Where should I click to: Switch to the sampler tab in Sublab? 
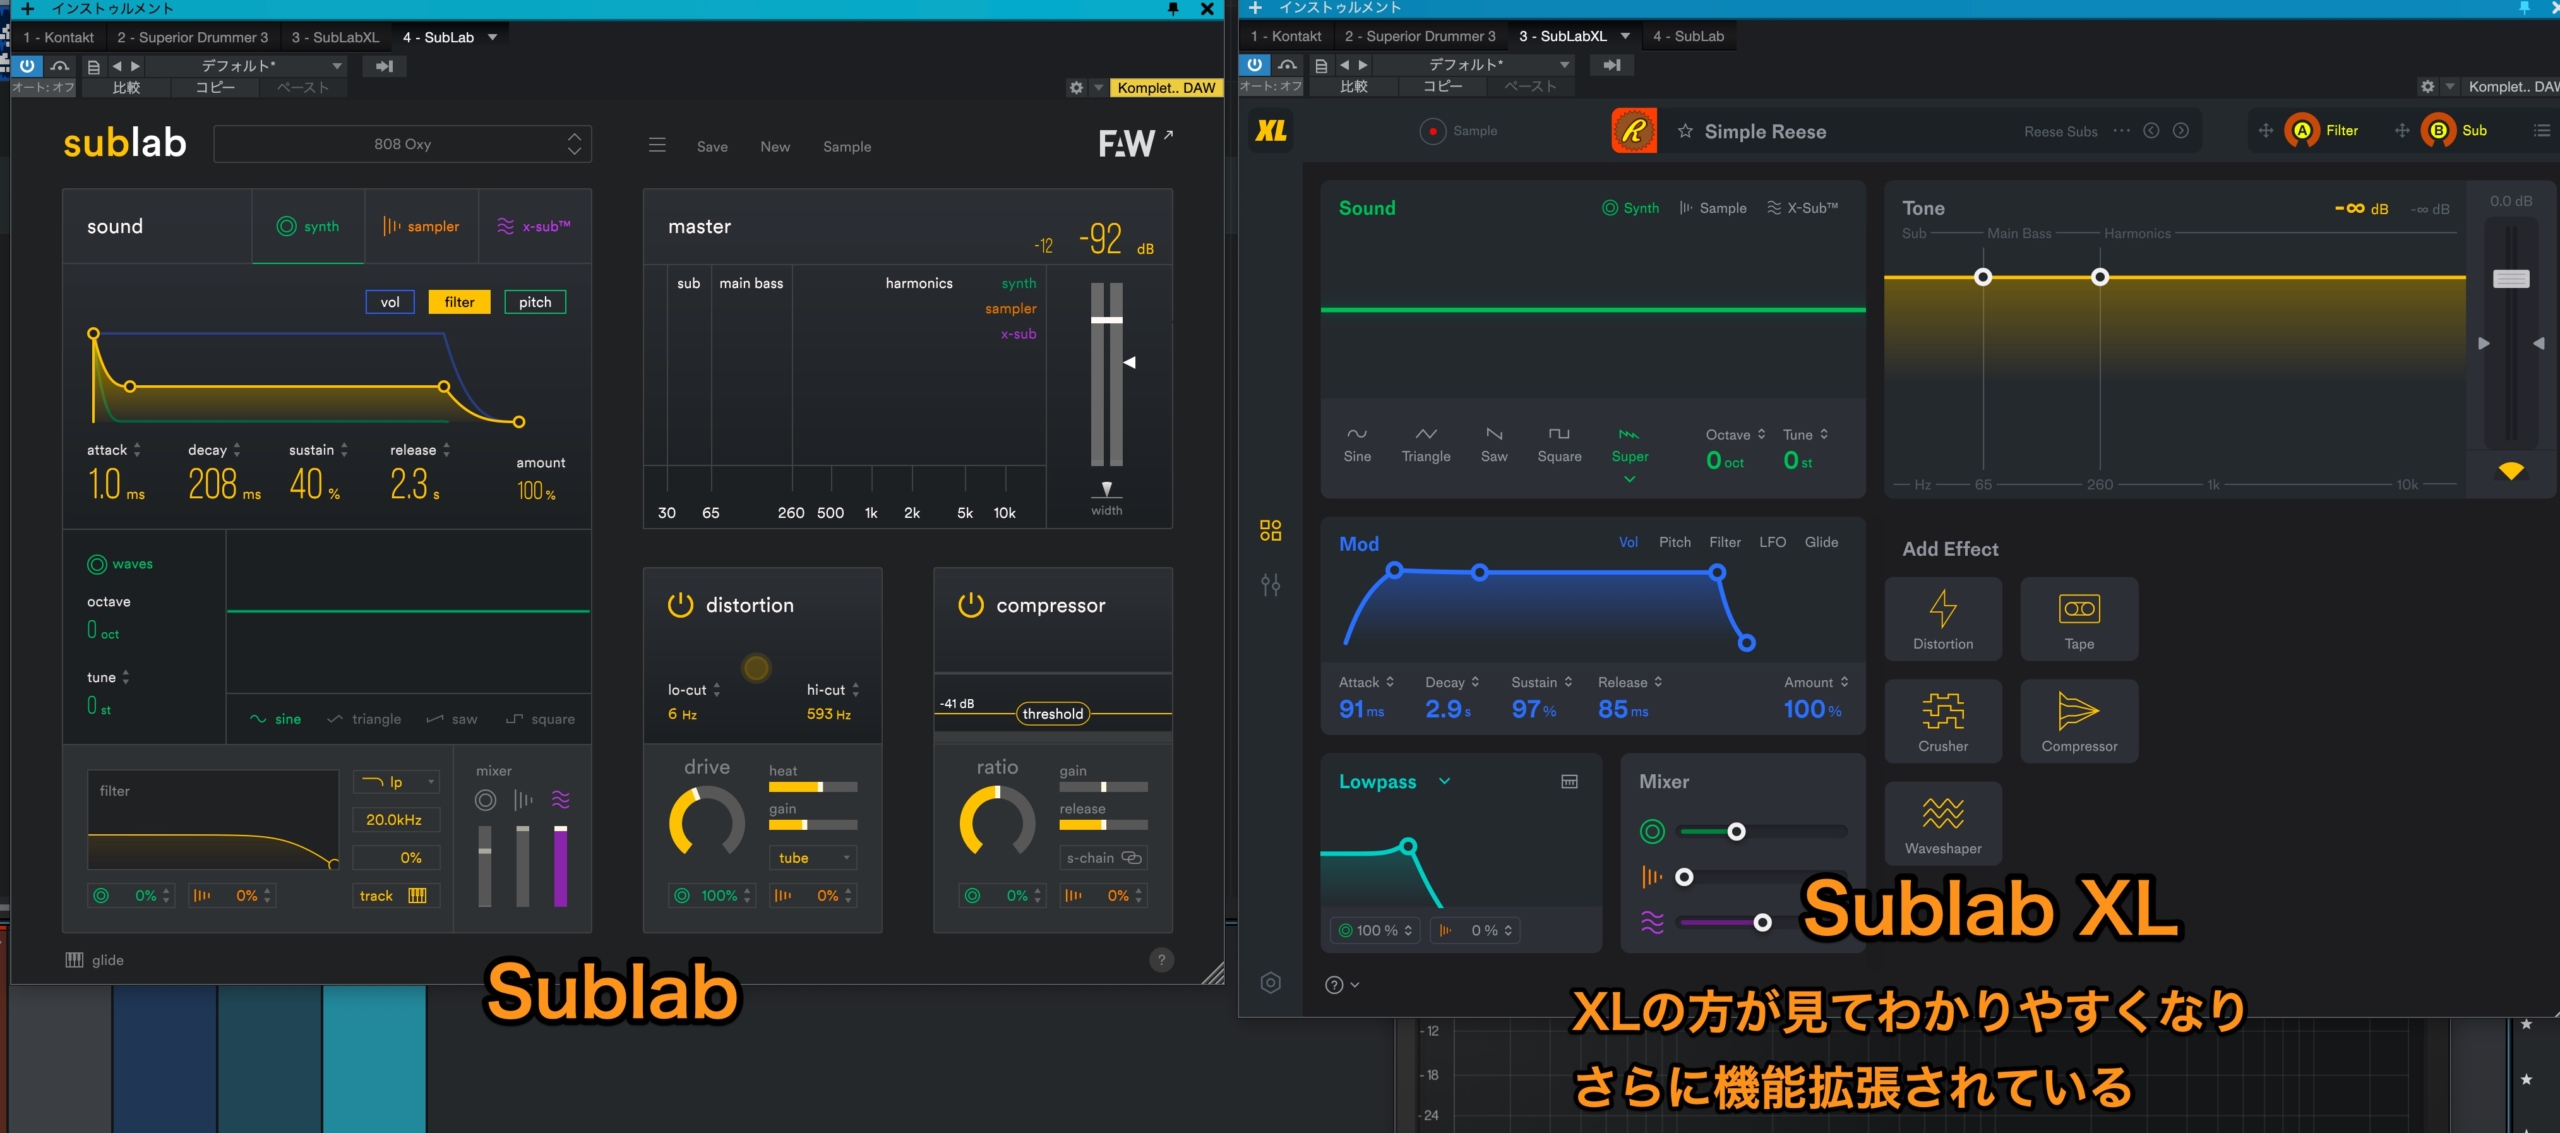click(422, 226)
